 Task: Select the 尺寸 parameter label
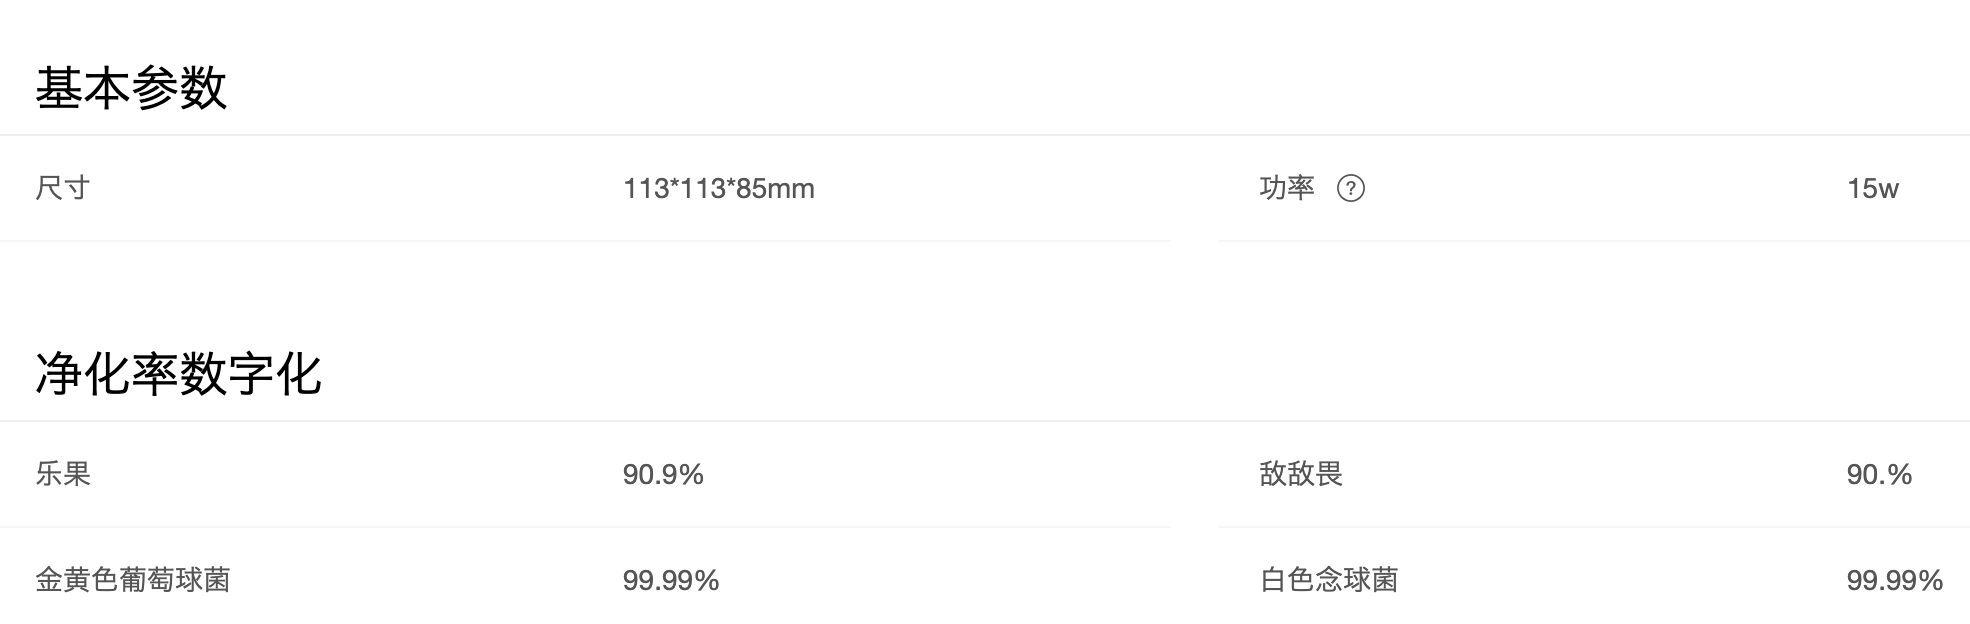[63, 188]
